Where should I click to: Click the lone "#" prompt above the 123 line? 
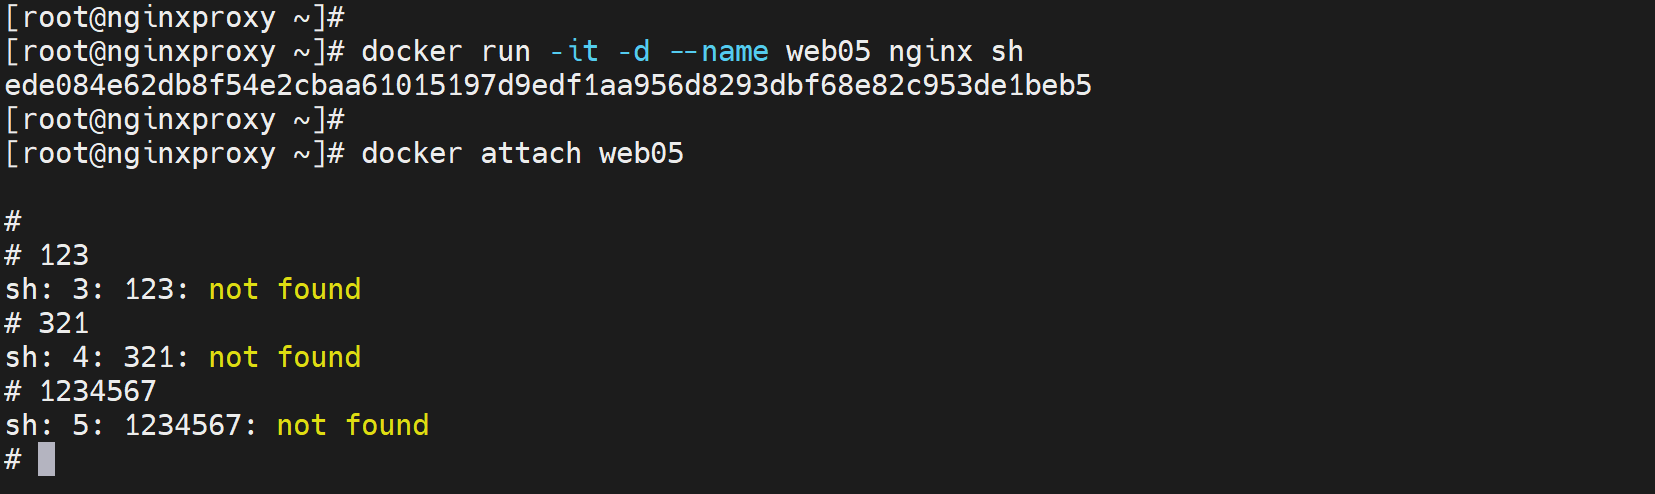[13, 222]
